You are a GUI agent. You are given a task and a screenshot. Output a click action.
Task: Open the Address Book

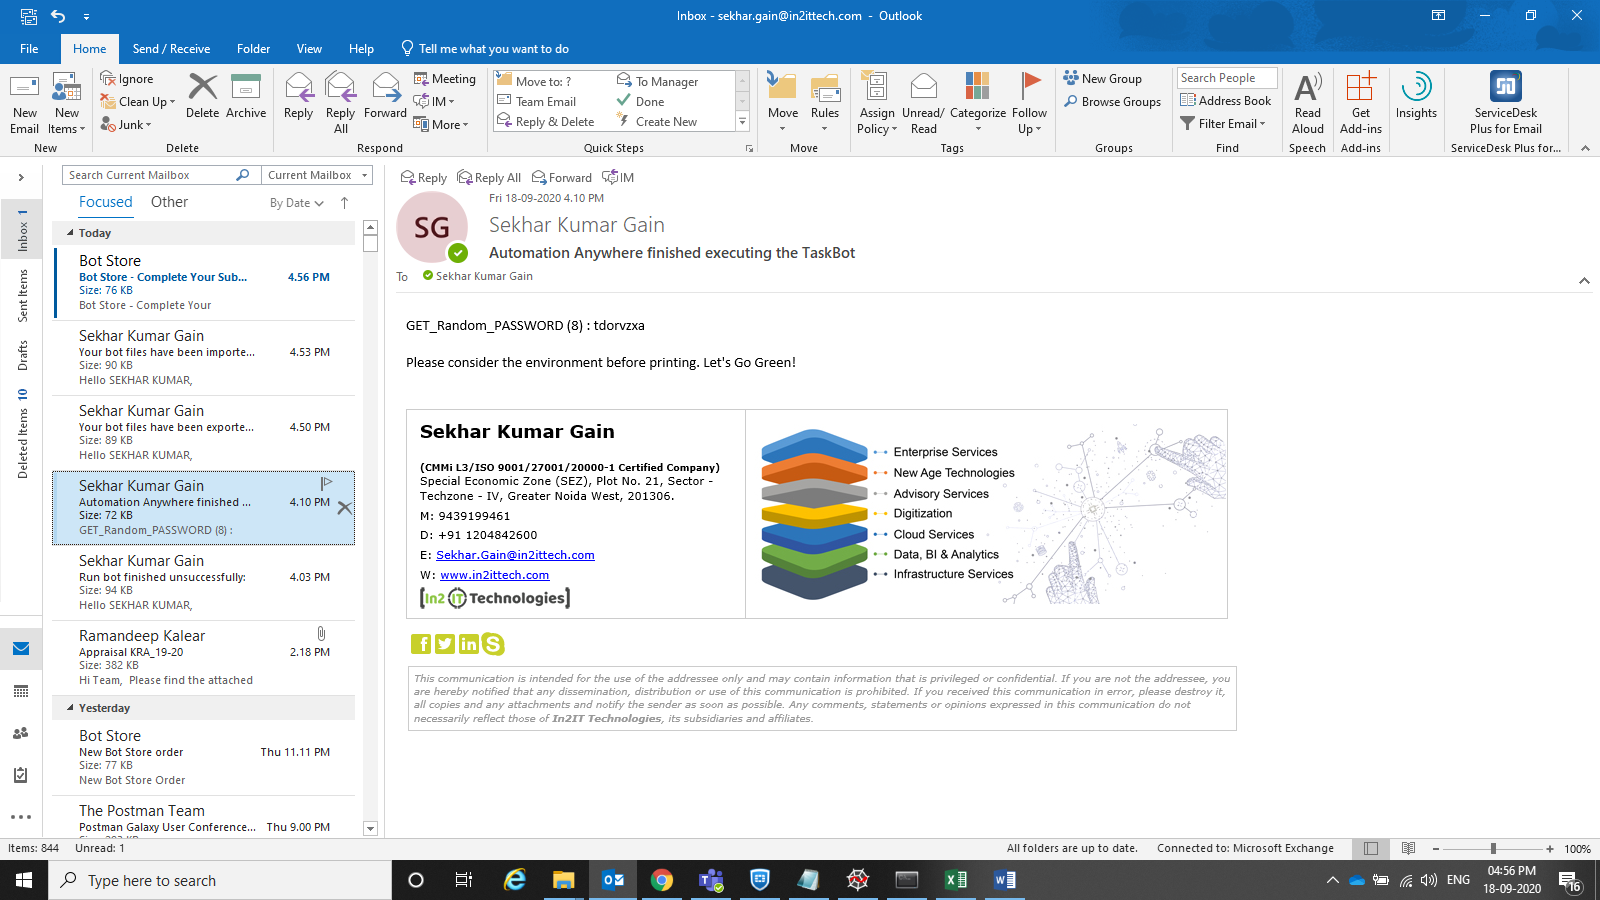coord(1225,101)
